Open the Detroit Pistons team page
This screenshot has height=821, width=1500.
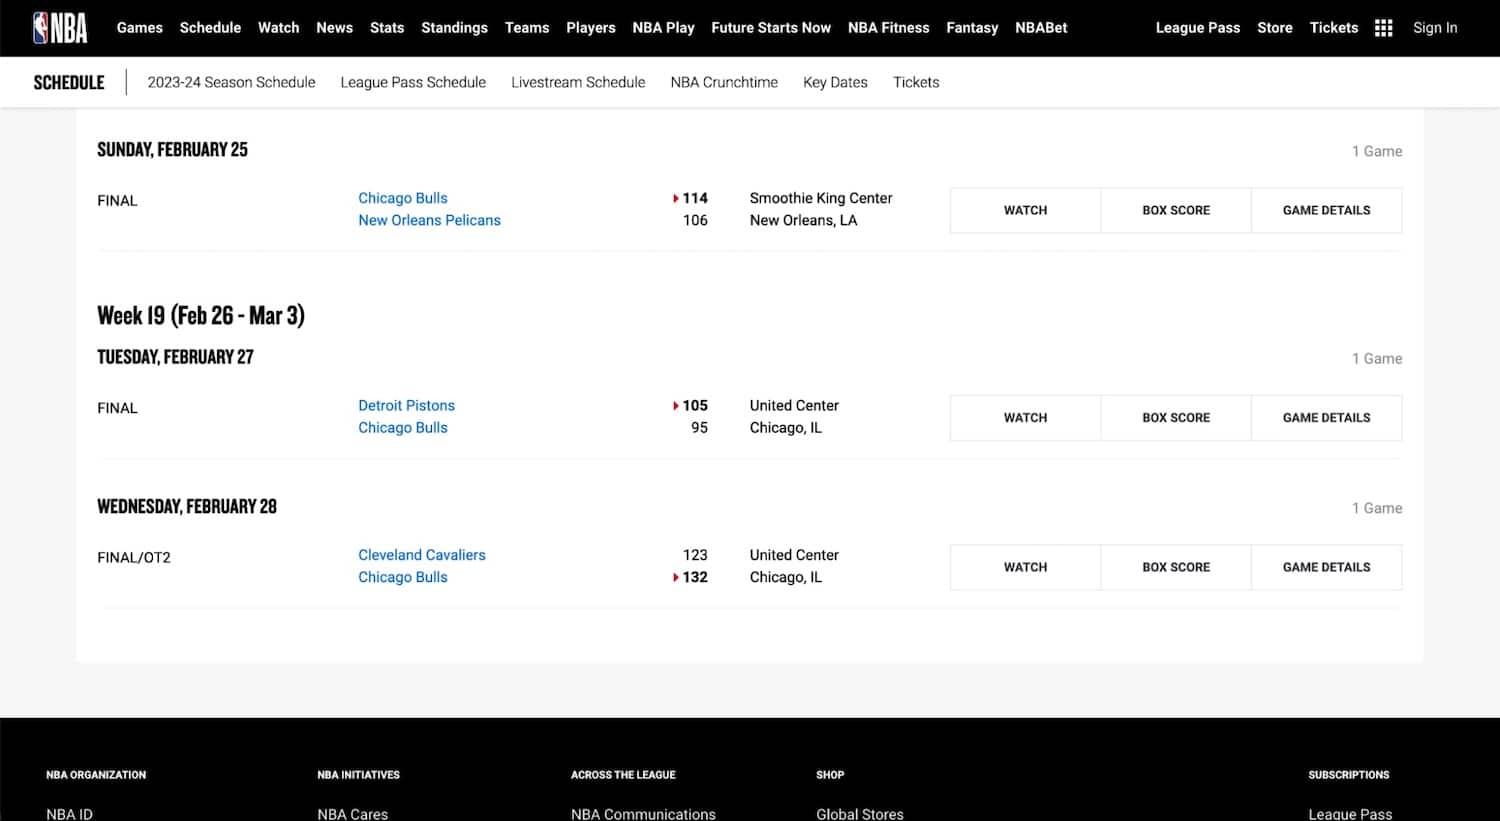[x=406, y=405]
